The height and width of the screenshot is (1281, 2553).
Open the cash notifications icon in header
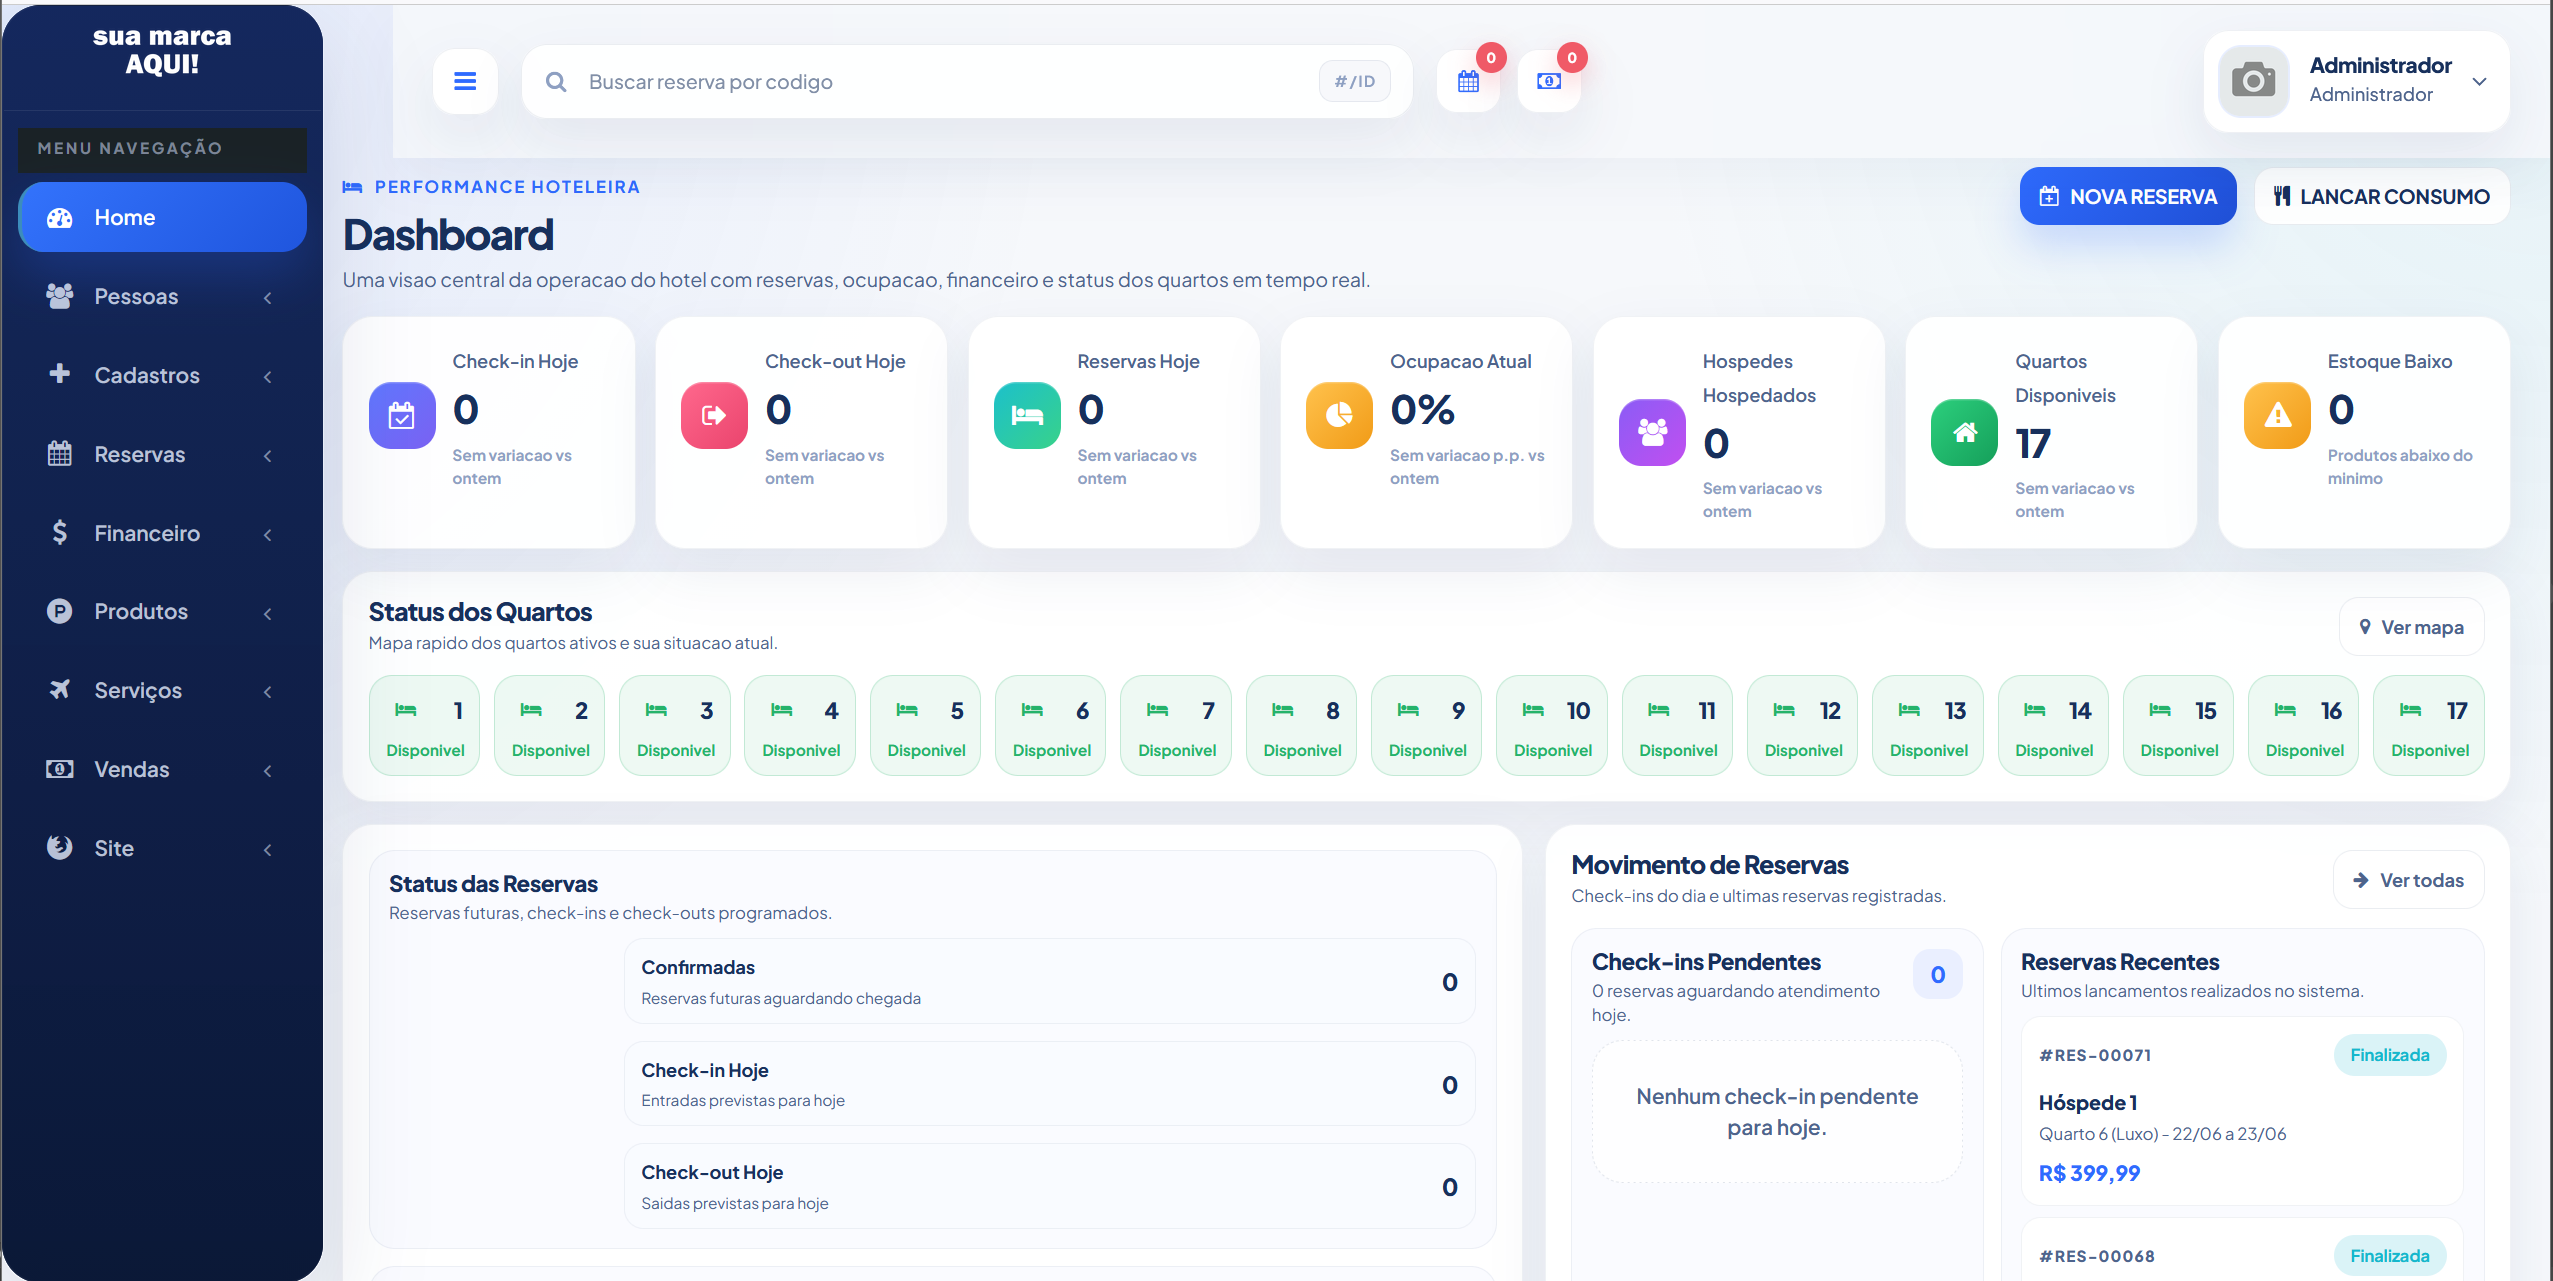[x=1549, y=81]
